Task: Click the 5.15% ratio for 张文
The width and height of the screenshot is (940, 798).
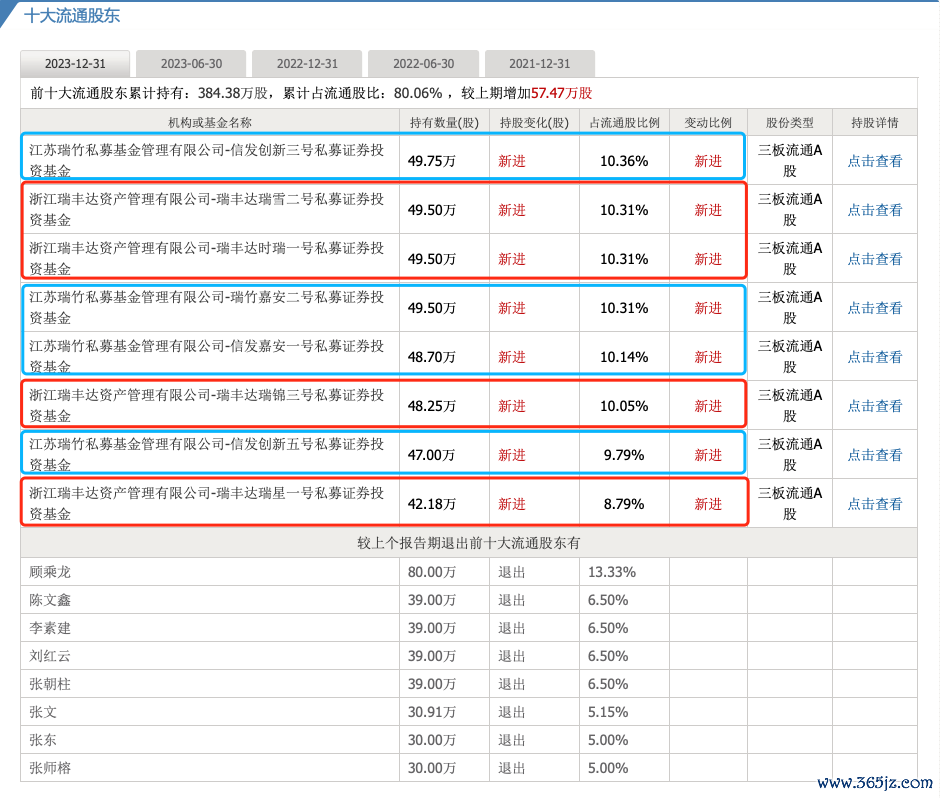Action: click(x=608, y=712)
